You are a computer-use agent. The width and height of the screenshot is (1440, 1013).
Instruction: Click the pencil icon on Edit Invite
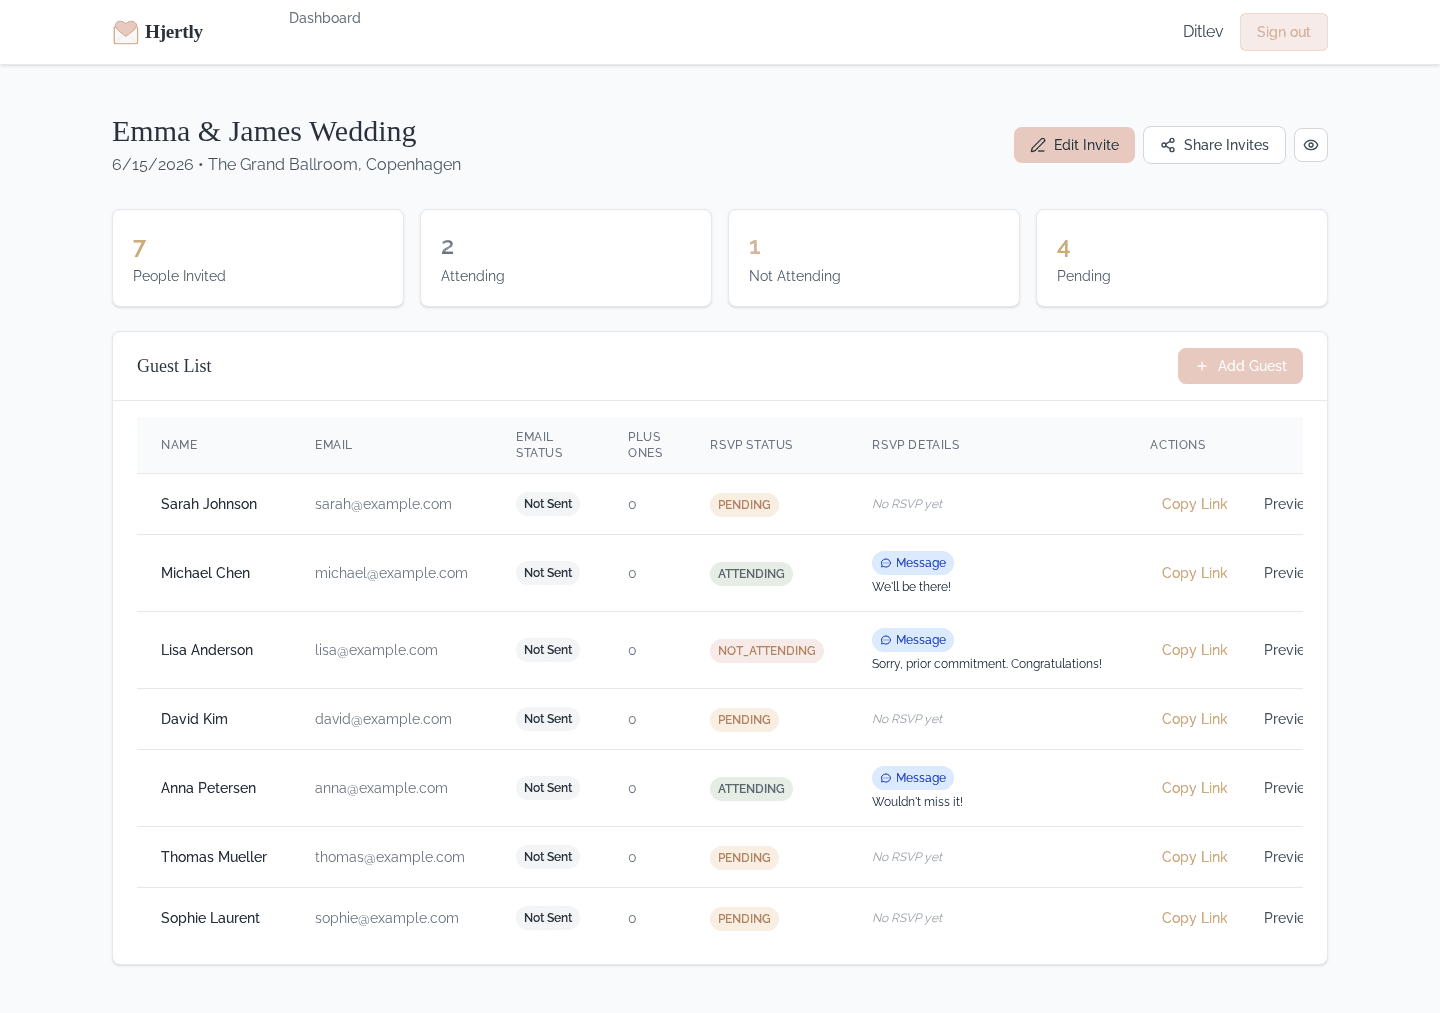1038,145
